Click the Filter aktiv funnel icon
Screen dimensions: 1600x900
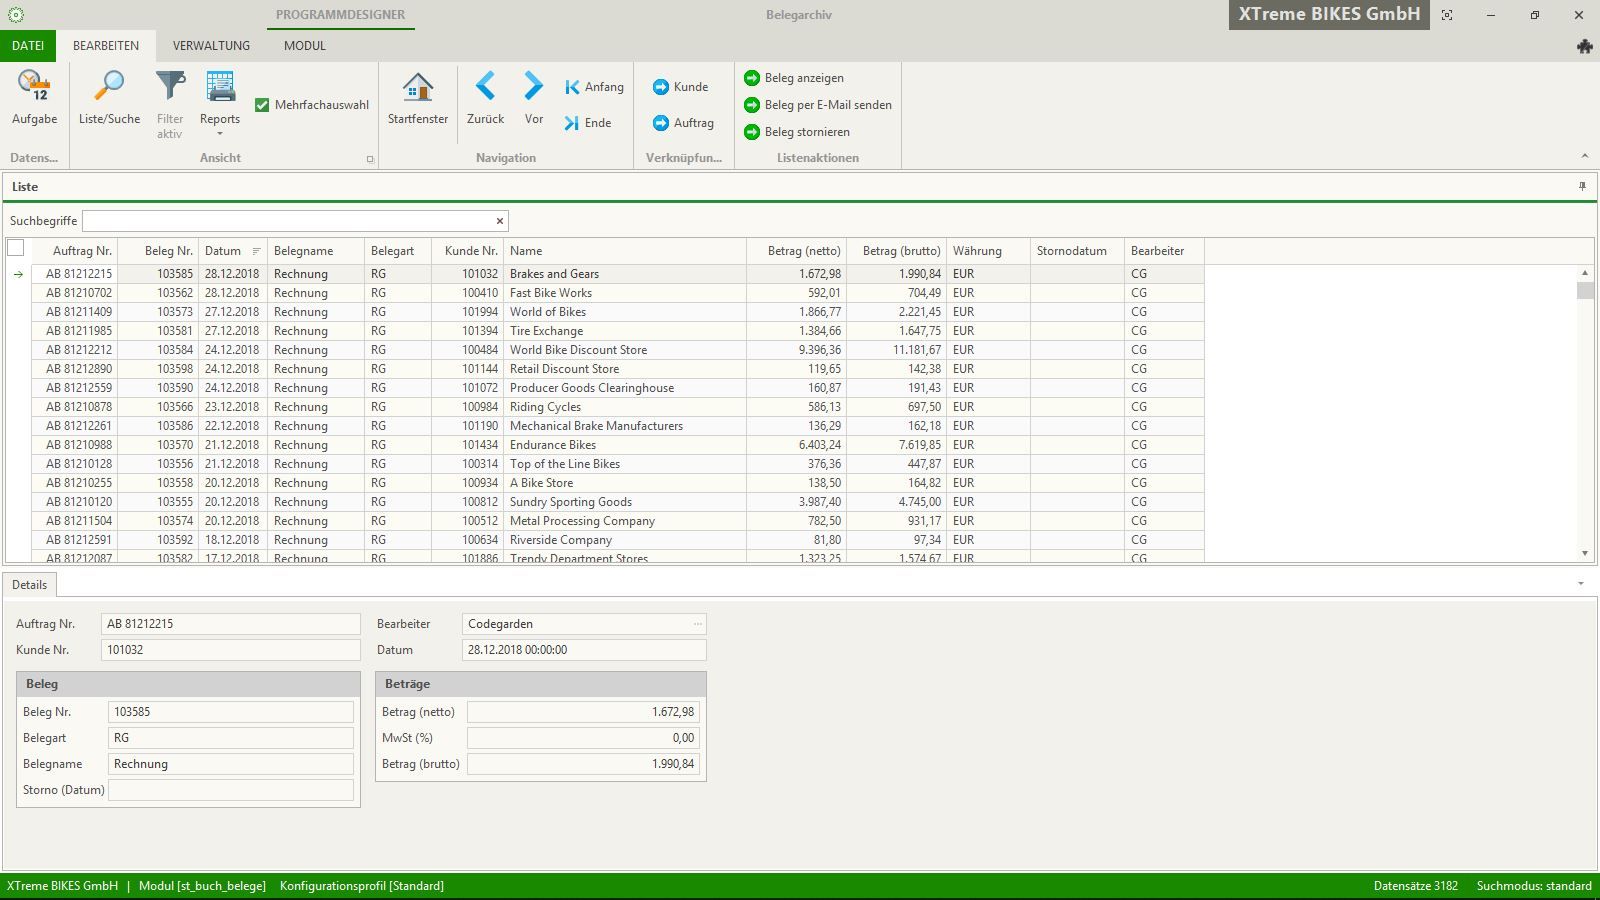170,87
